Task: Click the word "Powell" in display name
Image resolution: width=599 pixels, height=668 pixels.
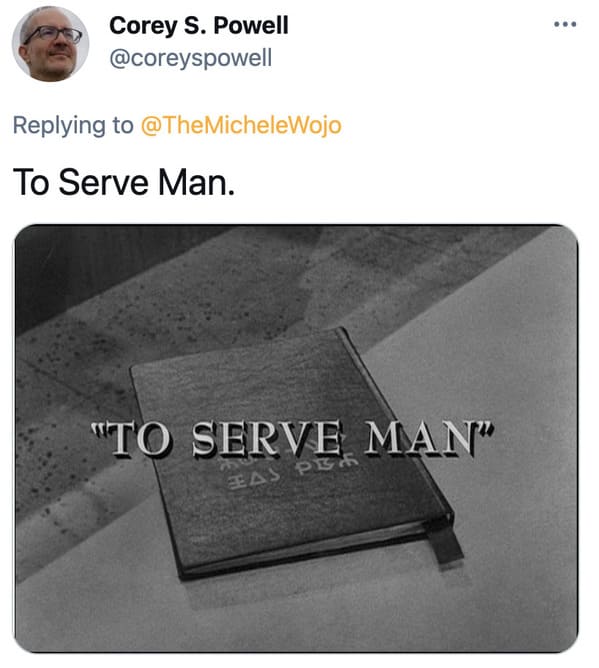Action: [251, 26]
